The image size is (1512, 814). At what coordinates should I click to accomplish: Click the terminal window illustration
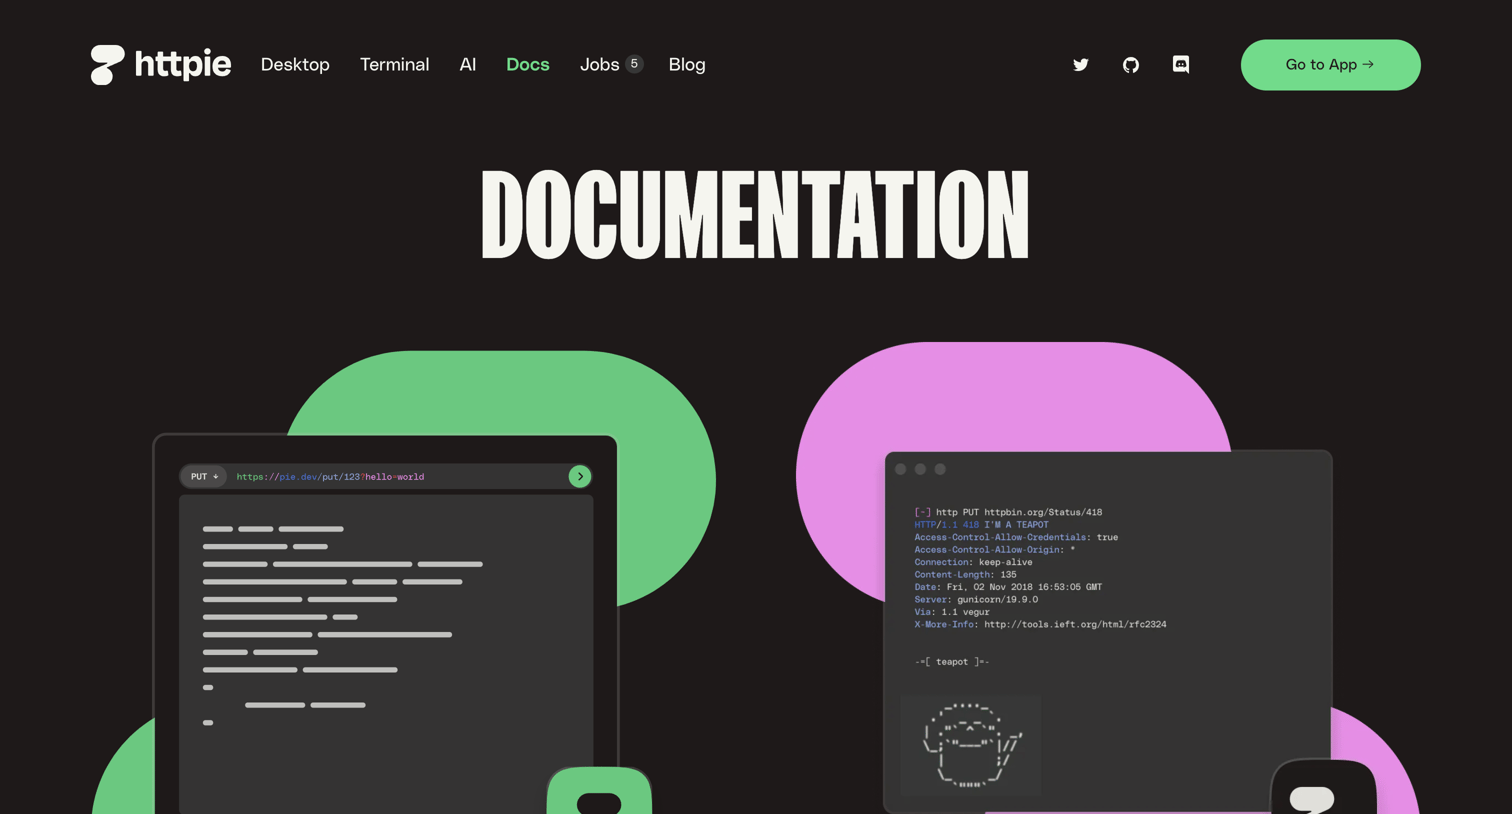point(1108,632)
